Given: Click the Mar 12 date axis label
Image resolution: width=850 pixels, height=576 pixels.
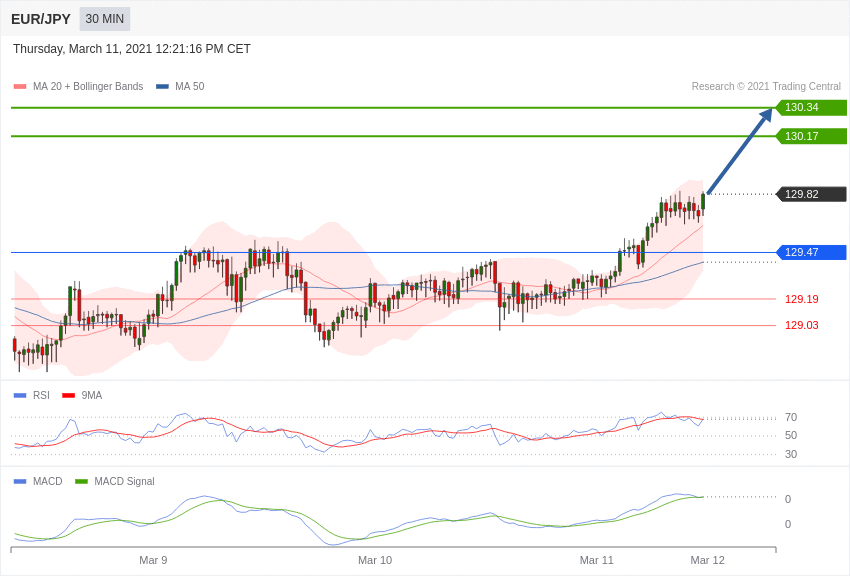Looking at the screenshot, I should [x=707, y=560].
